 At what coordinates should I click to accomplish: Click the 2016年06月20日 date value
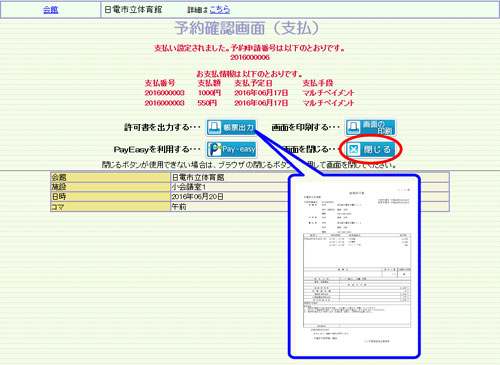tap(197, 197)
